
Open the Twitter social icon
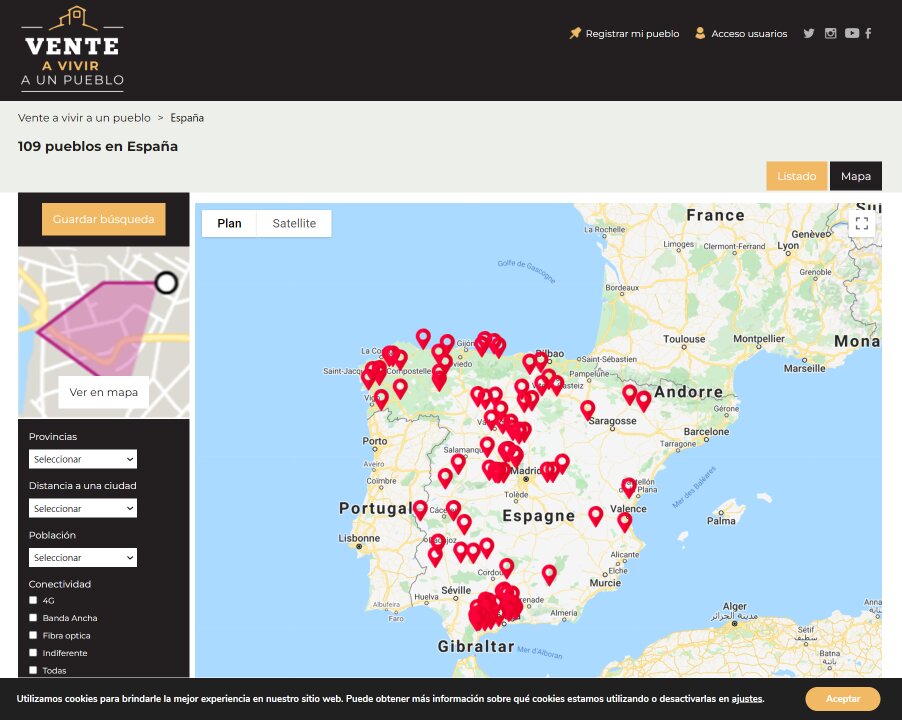tap(808, 33)
